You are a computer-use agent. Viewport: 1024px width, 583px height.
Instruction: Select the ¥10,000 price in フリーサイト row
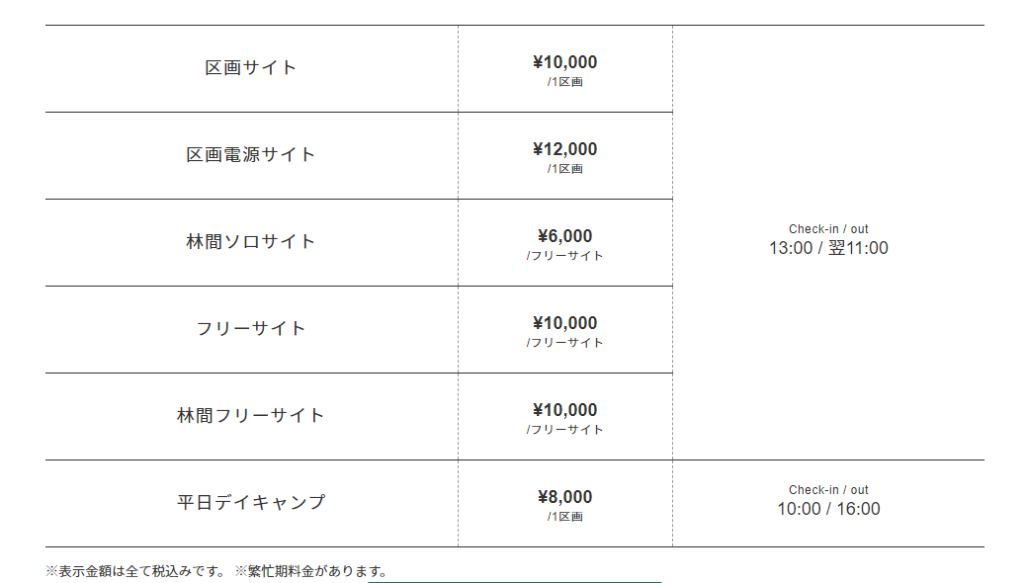565,323
